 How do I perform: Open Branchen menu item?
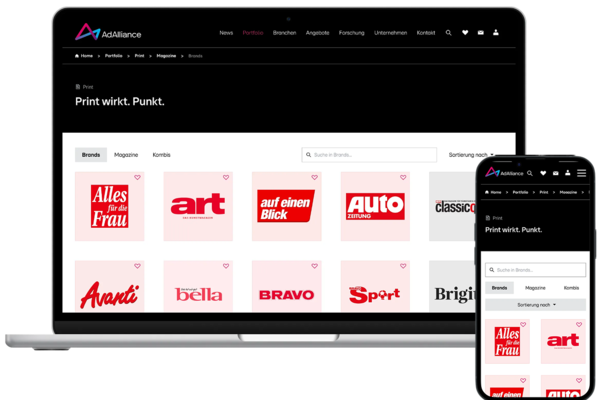click(x=284, y=33)
